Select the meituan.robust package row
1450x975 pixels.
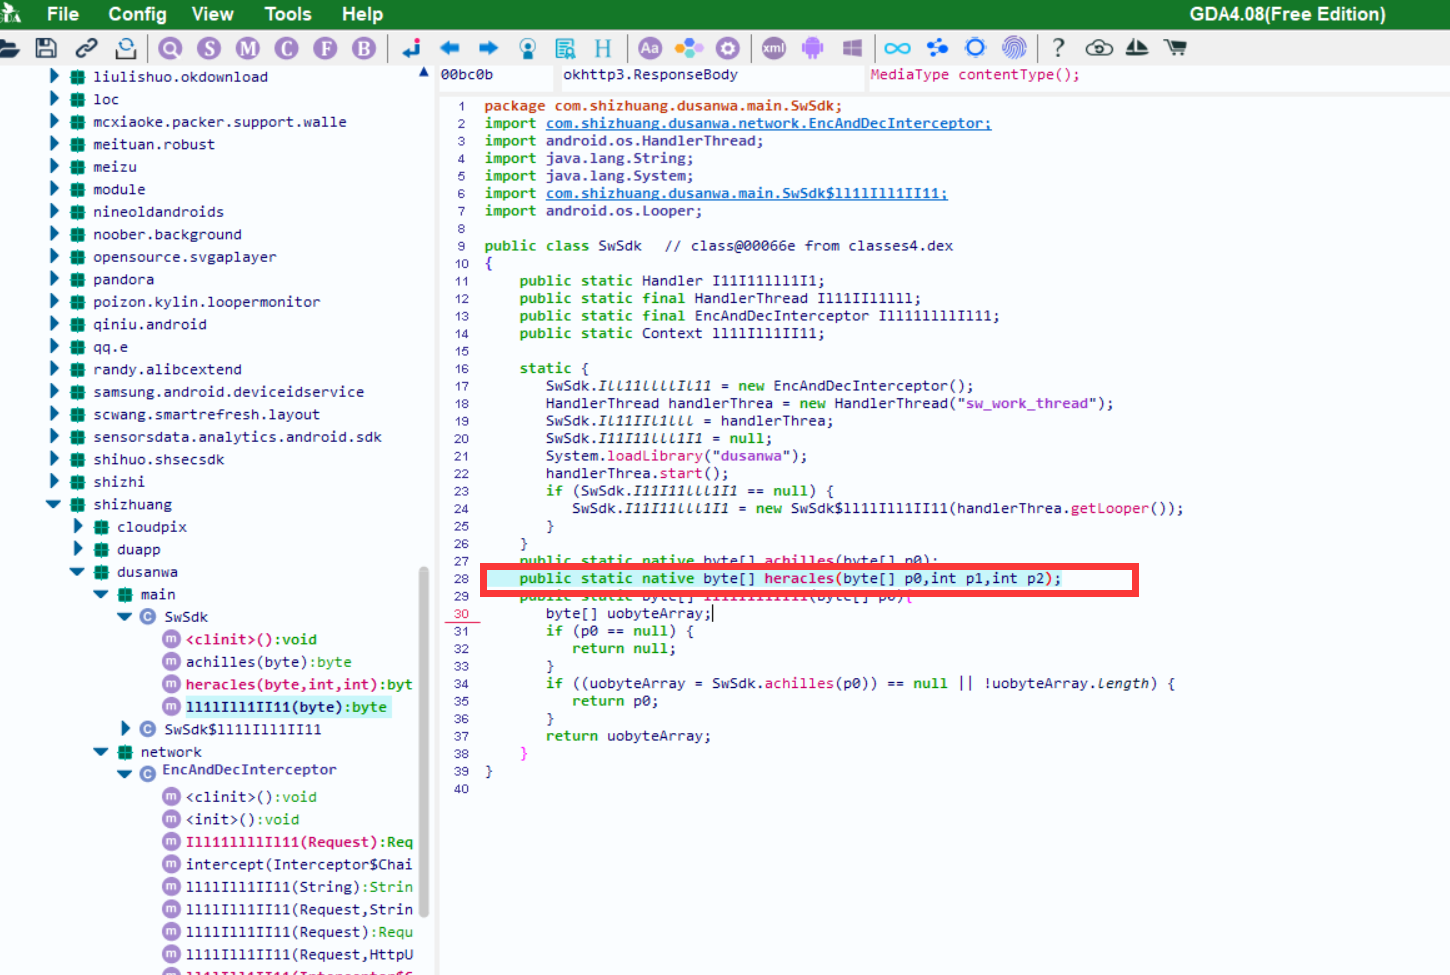(153, 144)
